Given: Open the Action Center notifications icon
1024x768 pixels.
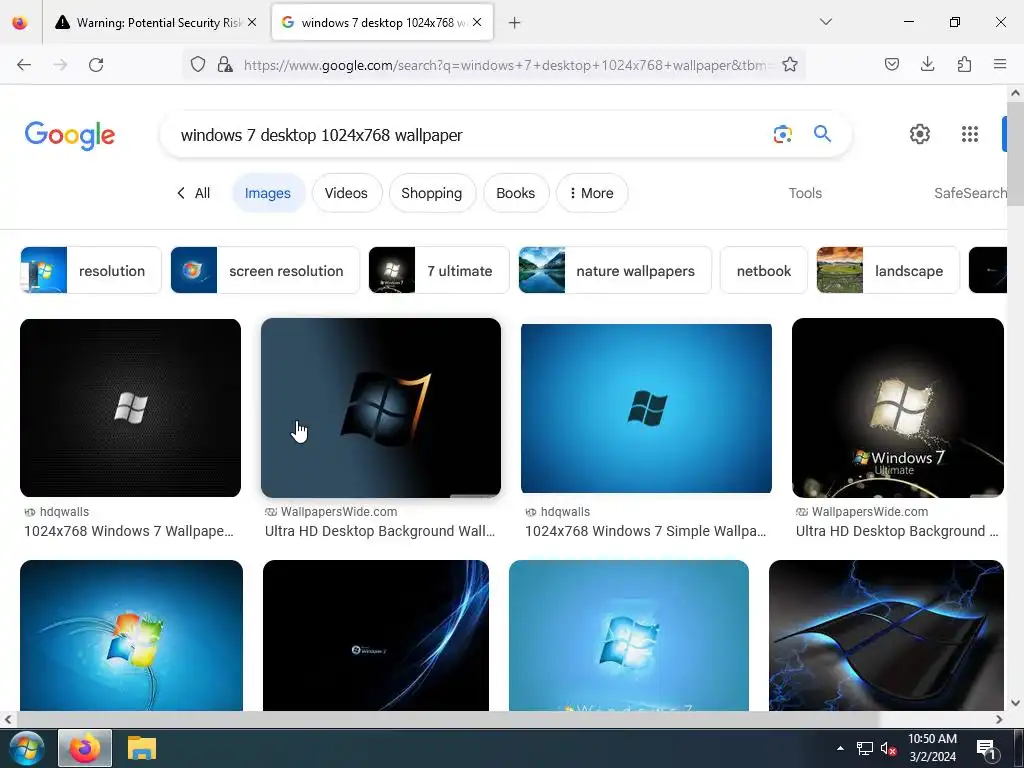Looking at the screenshot, I should click(985, 748).
